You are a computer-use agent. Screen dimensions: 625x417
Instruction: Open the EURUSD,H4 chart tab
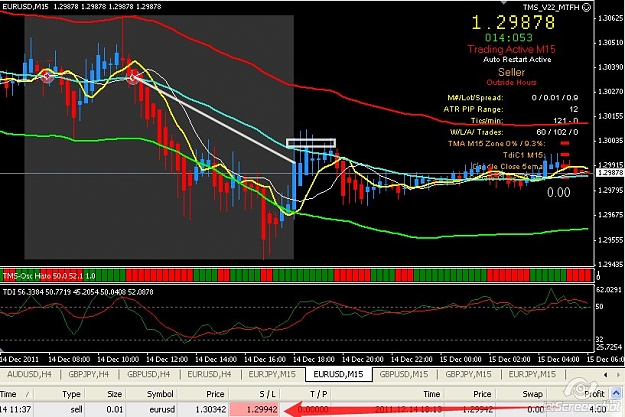[x=209, y=374]
